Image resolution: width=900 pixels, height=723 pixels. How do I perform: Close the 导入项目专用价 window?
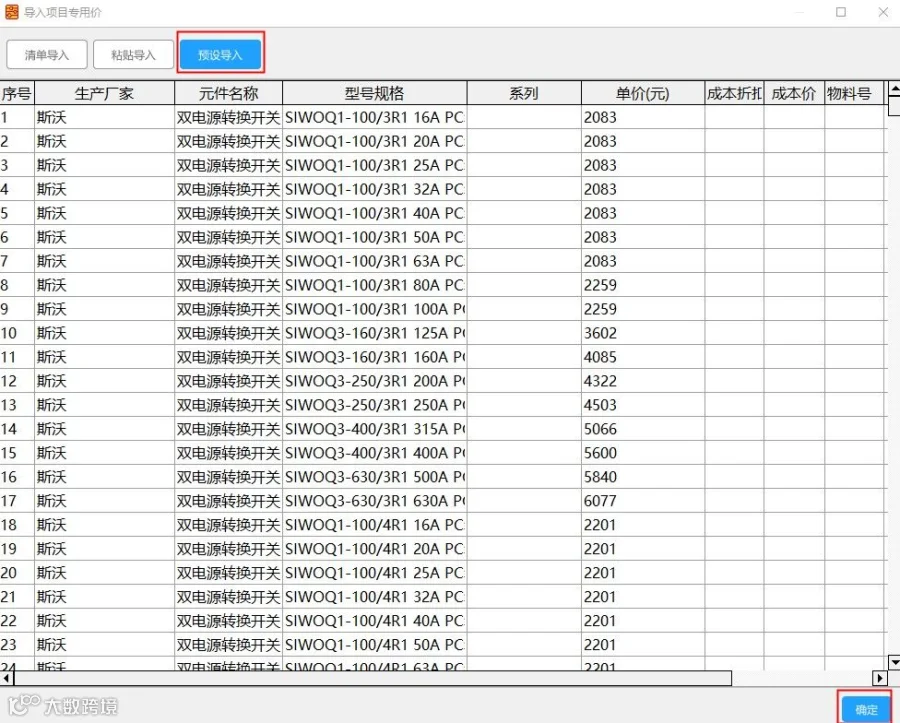pyautogui.click(x=883, y=12)
